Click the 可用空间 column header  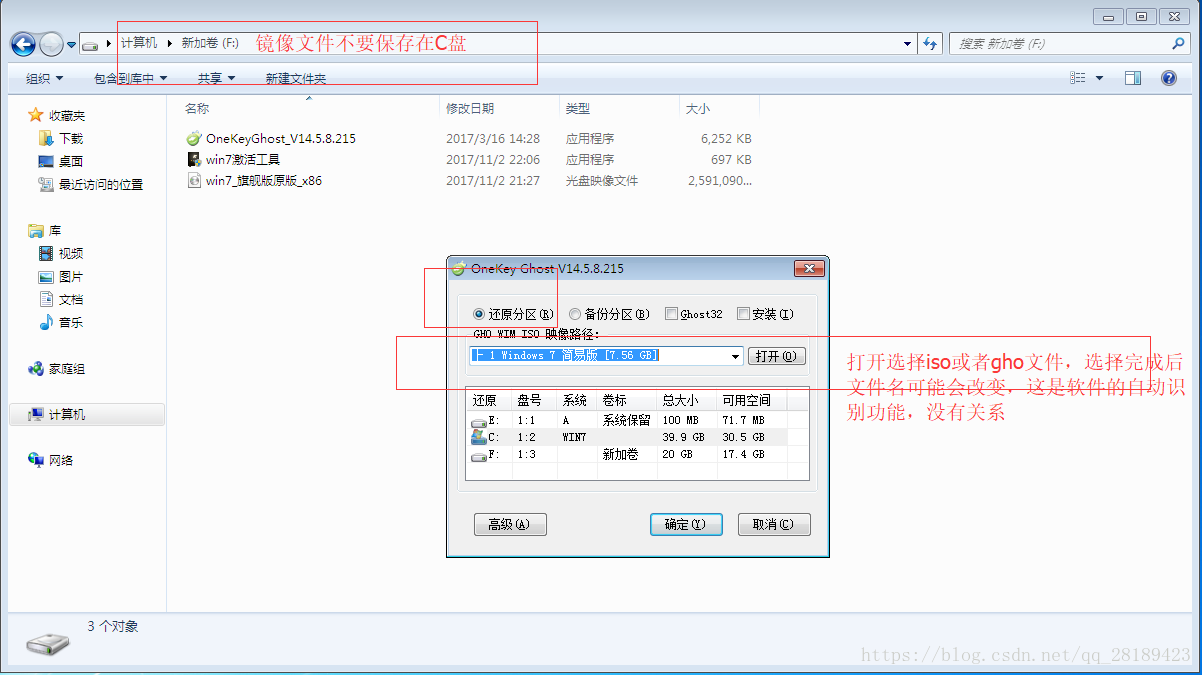(752, 400)
